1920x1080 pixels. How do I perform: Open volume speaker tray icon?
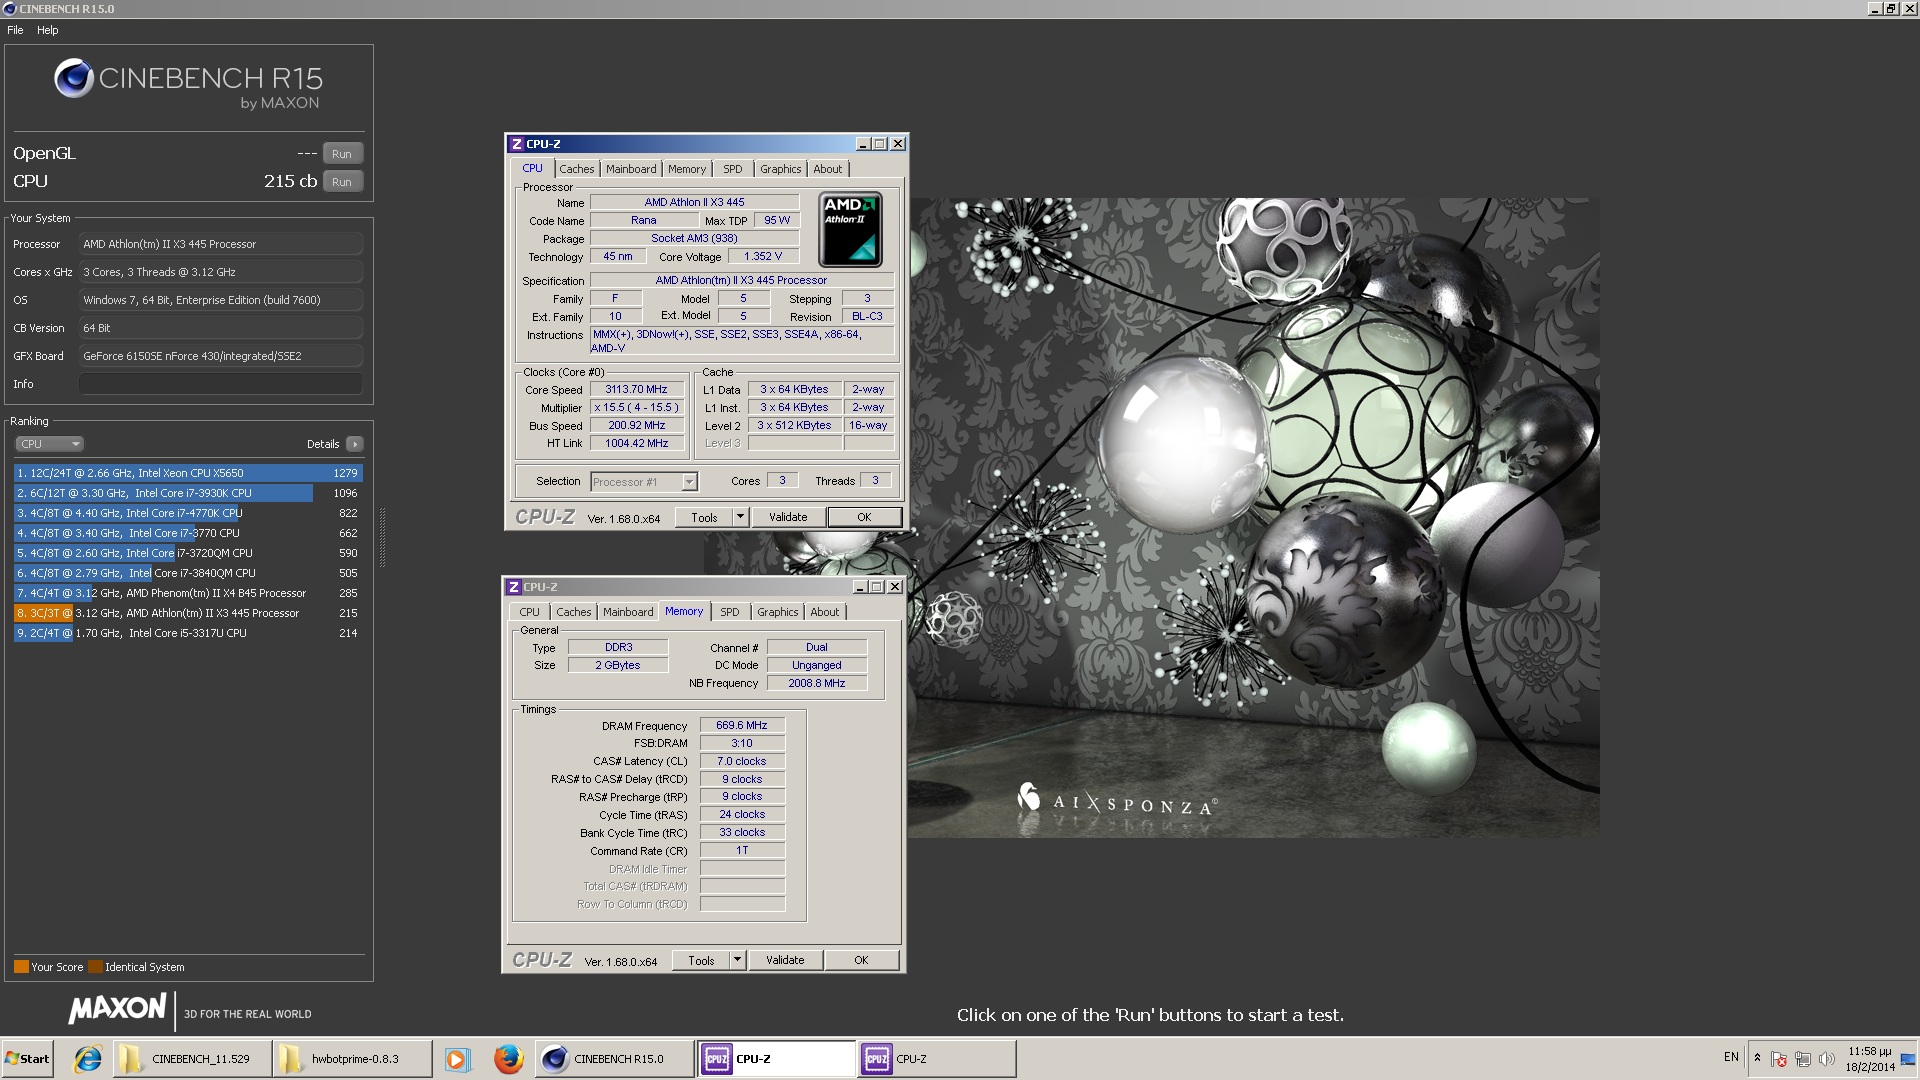click(x=1827, y=1059)
